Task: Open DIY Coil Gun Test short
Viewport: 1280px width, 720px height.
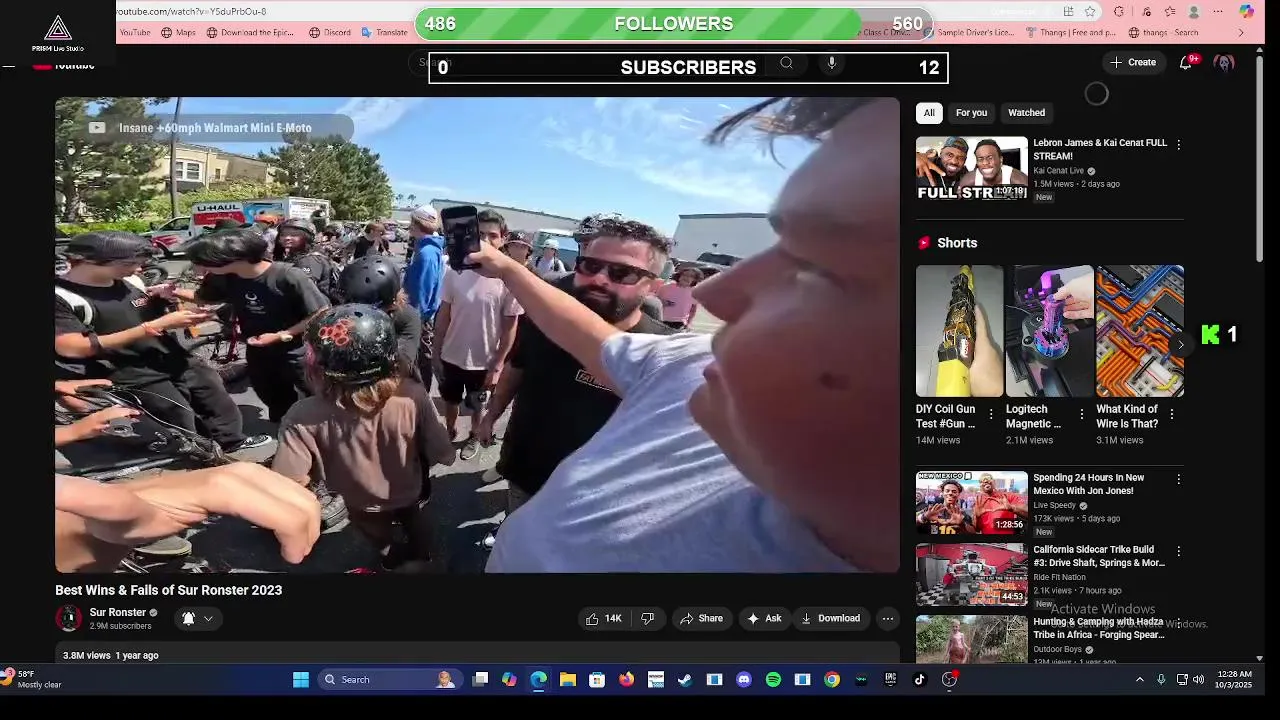Action: coord(959,331)
